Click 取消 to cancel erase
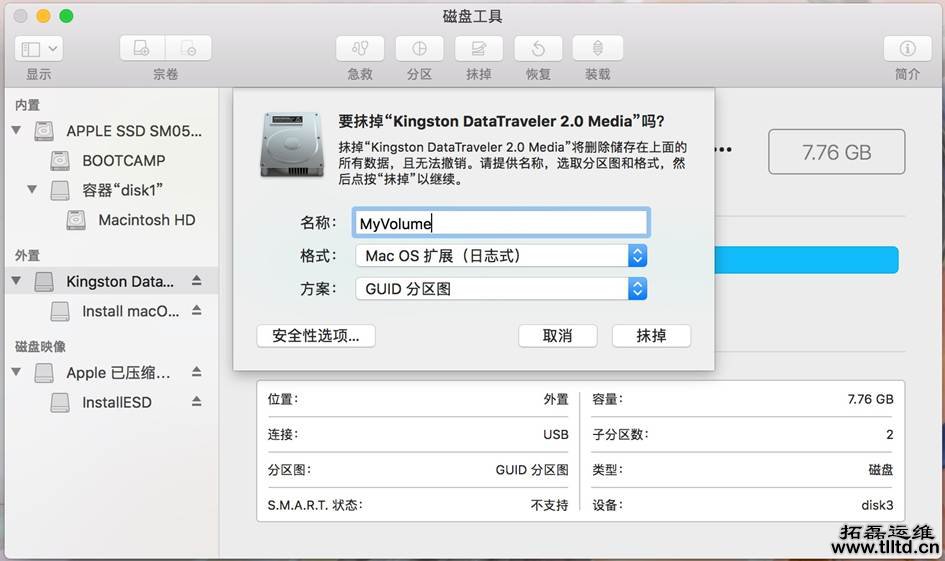 coord(557,336)
